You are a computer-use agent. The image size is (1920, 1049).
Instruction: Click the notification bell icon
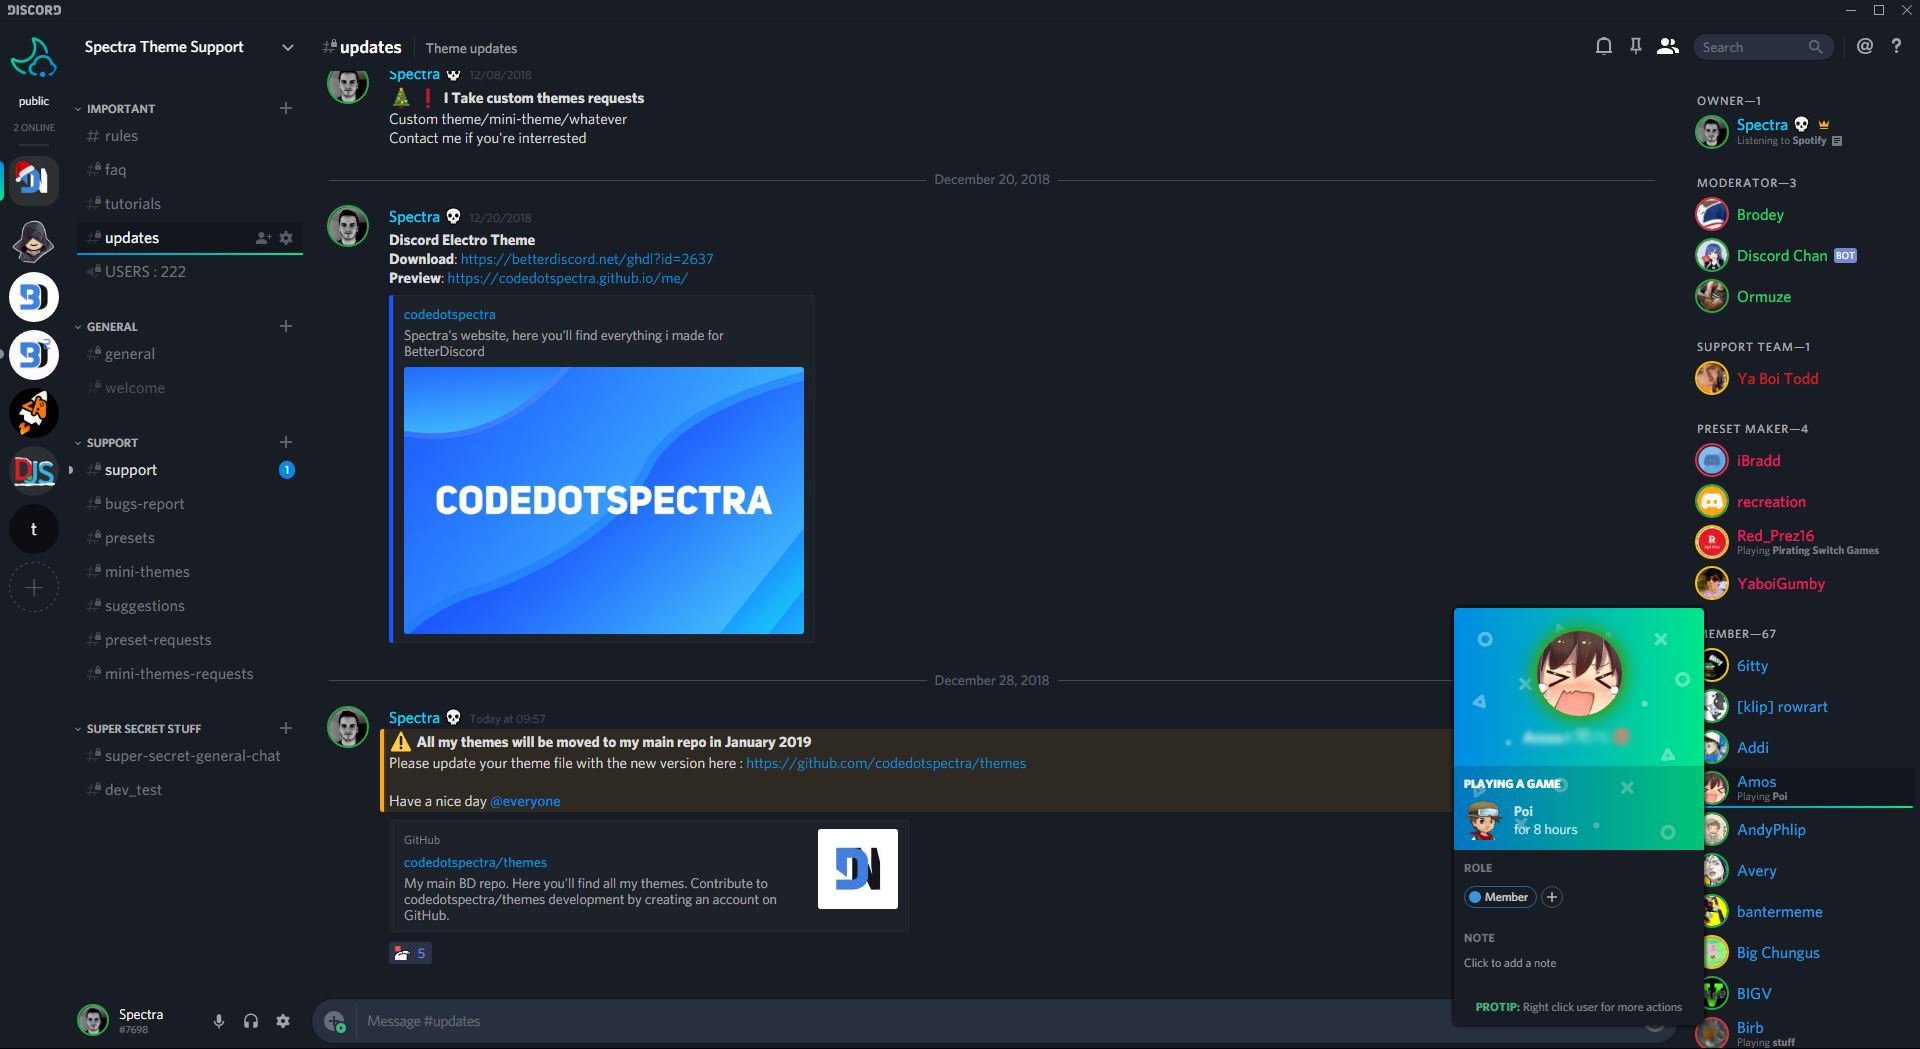[1604, 46]
